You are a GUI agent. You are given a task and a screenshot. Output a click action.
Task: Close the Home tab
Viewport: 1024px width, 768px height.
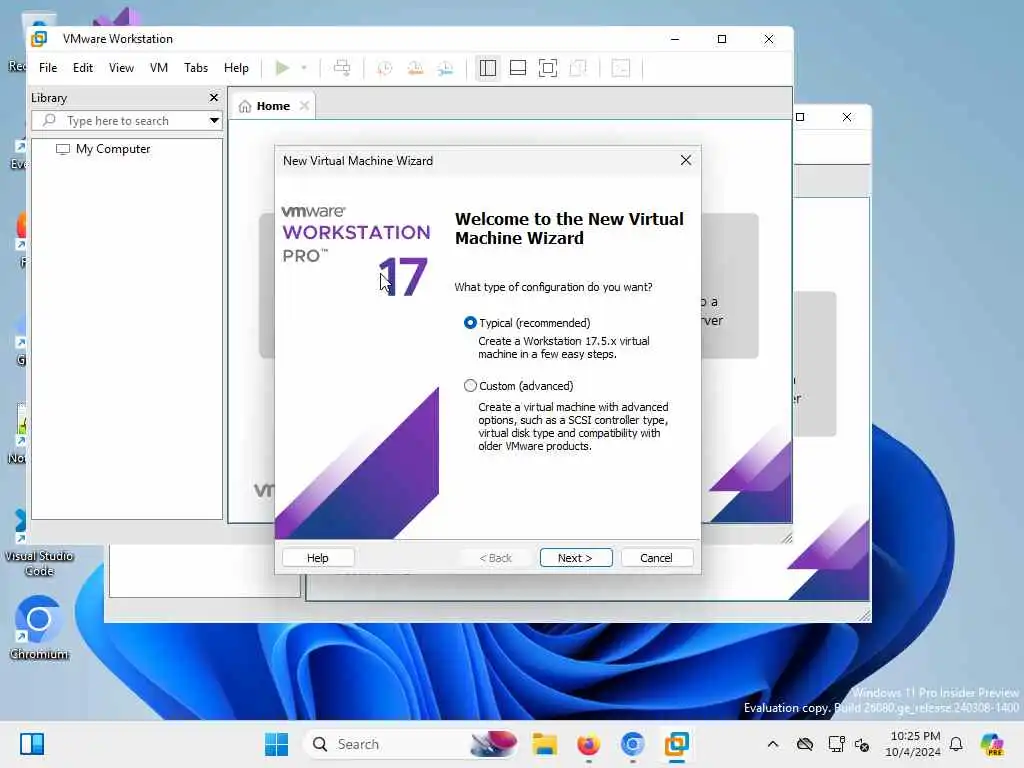click(x=304, y=106)
